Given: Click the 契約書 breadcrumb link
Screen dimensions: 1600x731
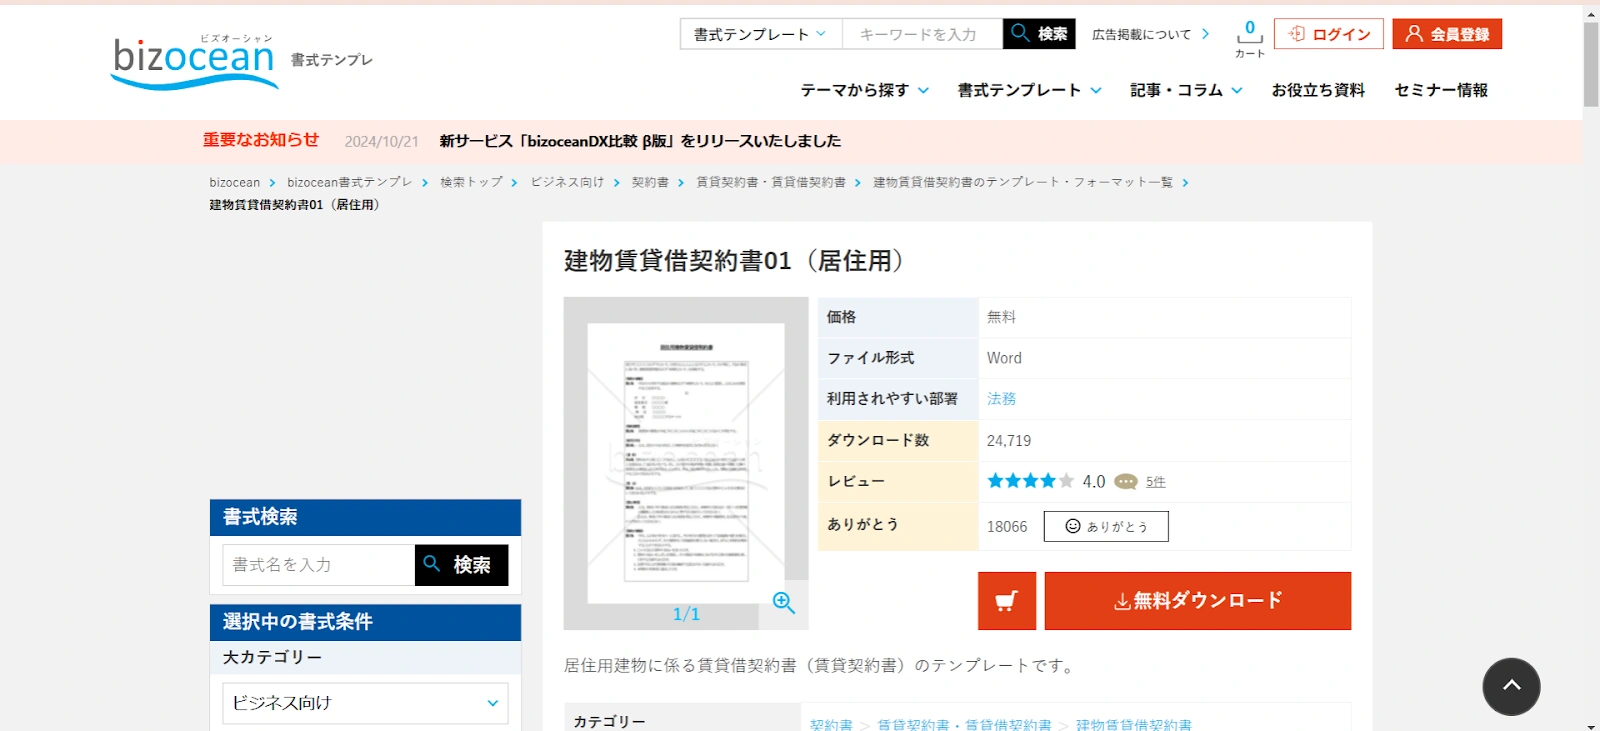Looking at the screenshot, I should (650, 182).
